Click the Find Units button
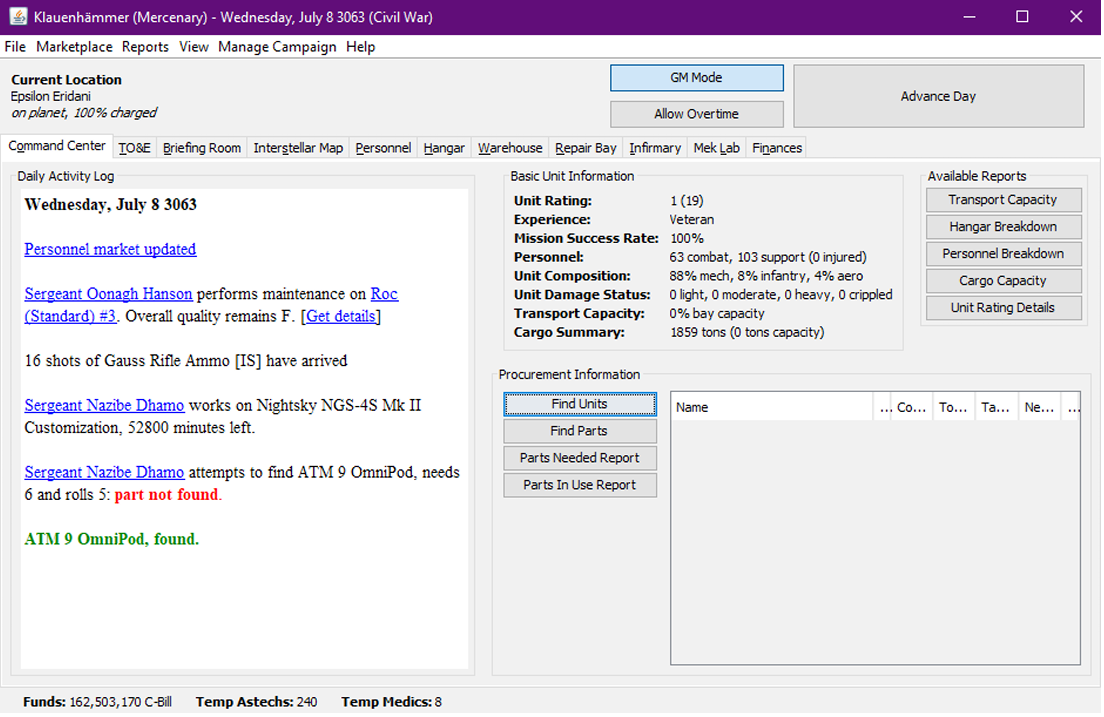This screenshot has height=717, width=1104. (x=579, y=404)
